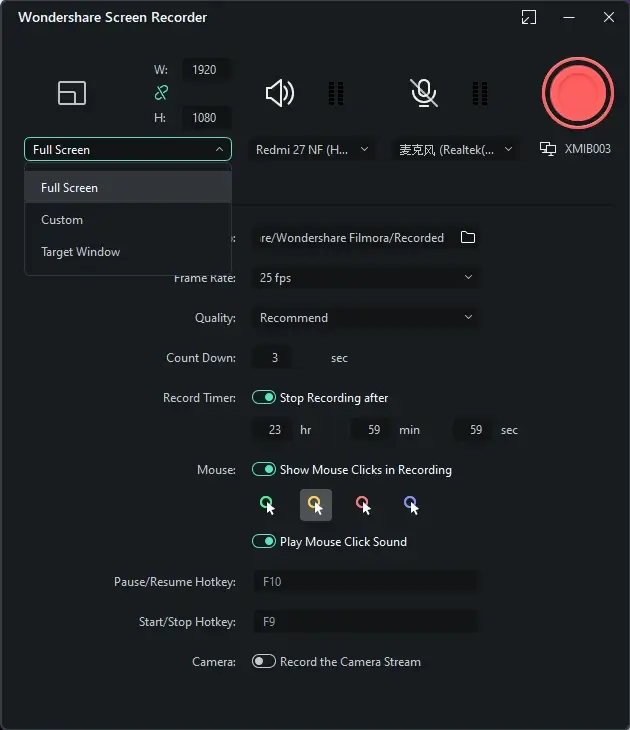Open the Redmi 27 NF audio dropdown

312,149
